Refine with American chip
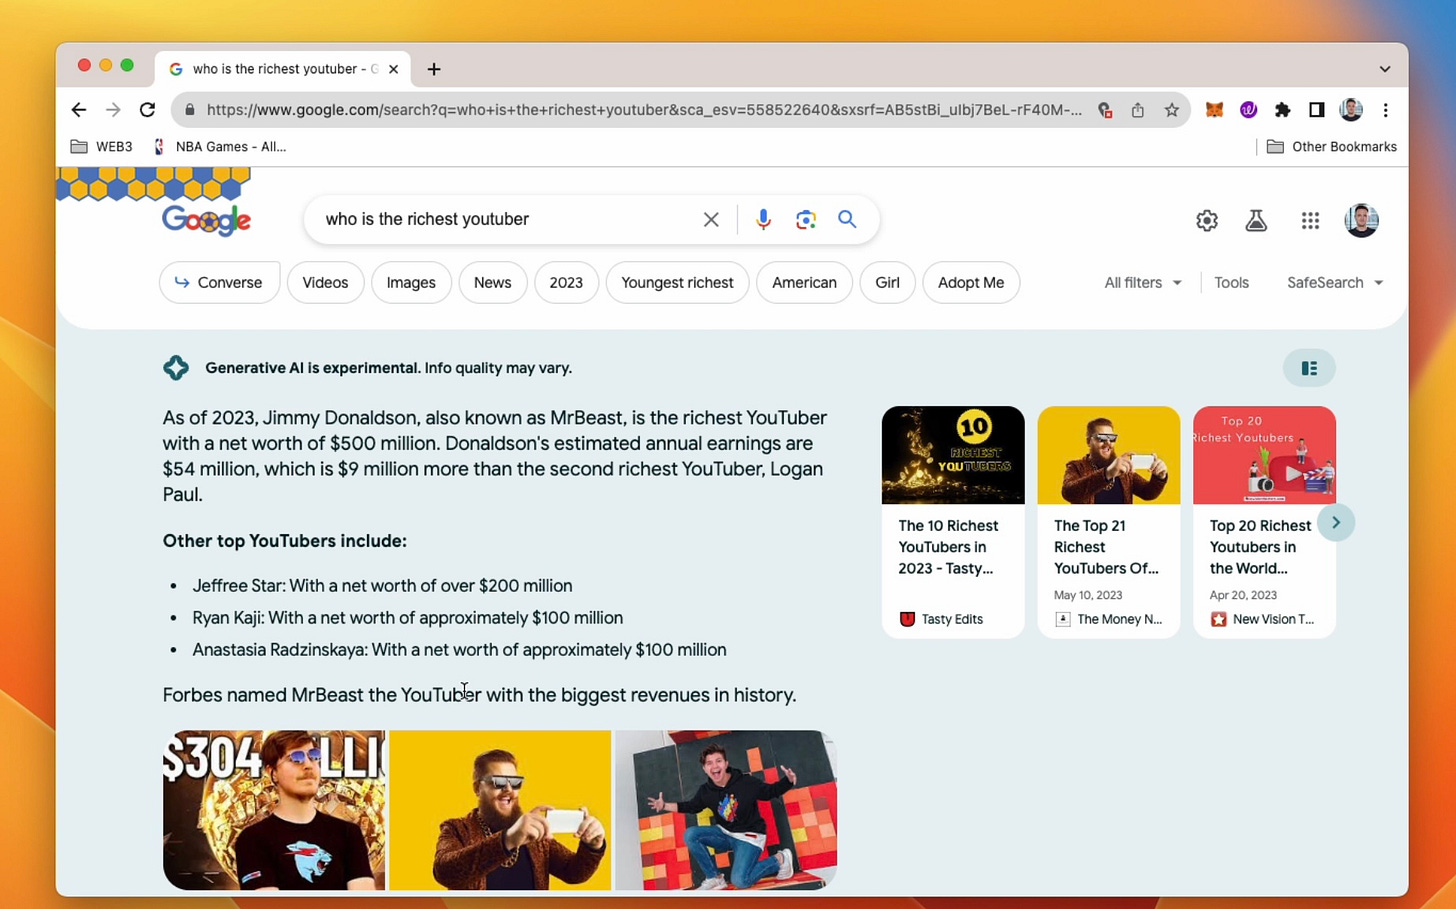1456x909 pixels. (804, 282)
